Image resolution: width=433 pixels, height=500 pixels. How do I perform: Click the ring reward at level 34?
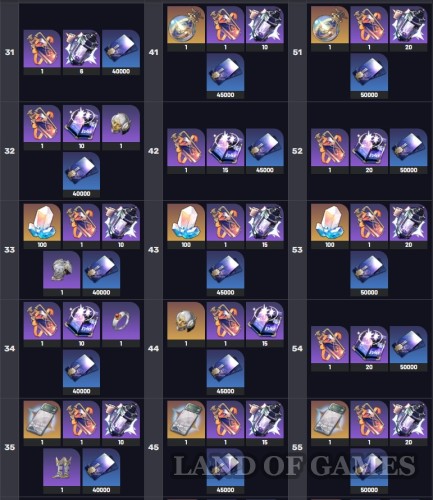121,325
